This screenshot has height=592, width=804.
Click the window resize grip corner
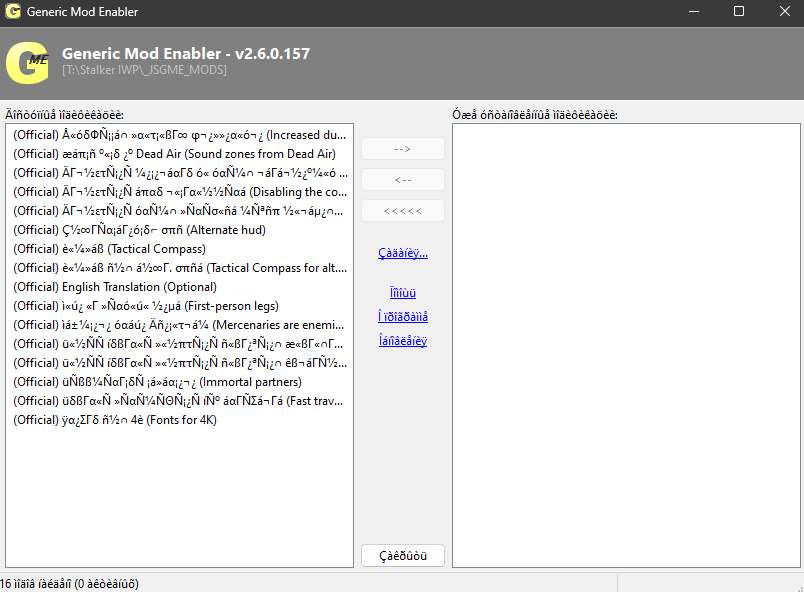point(799,588)
